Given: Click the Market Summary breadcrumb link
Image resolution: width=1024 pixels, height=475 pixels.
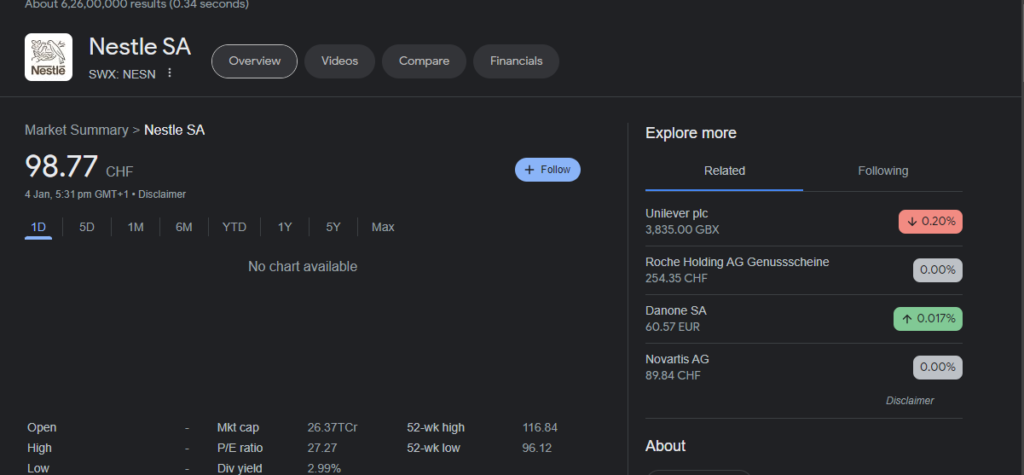Looking at the screenshot, I should tap(76, 130).
